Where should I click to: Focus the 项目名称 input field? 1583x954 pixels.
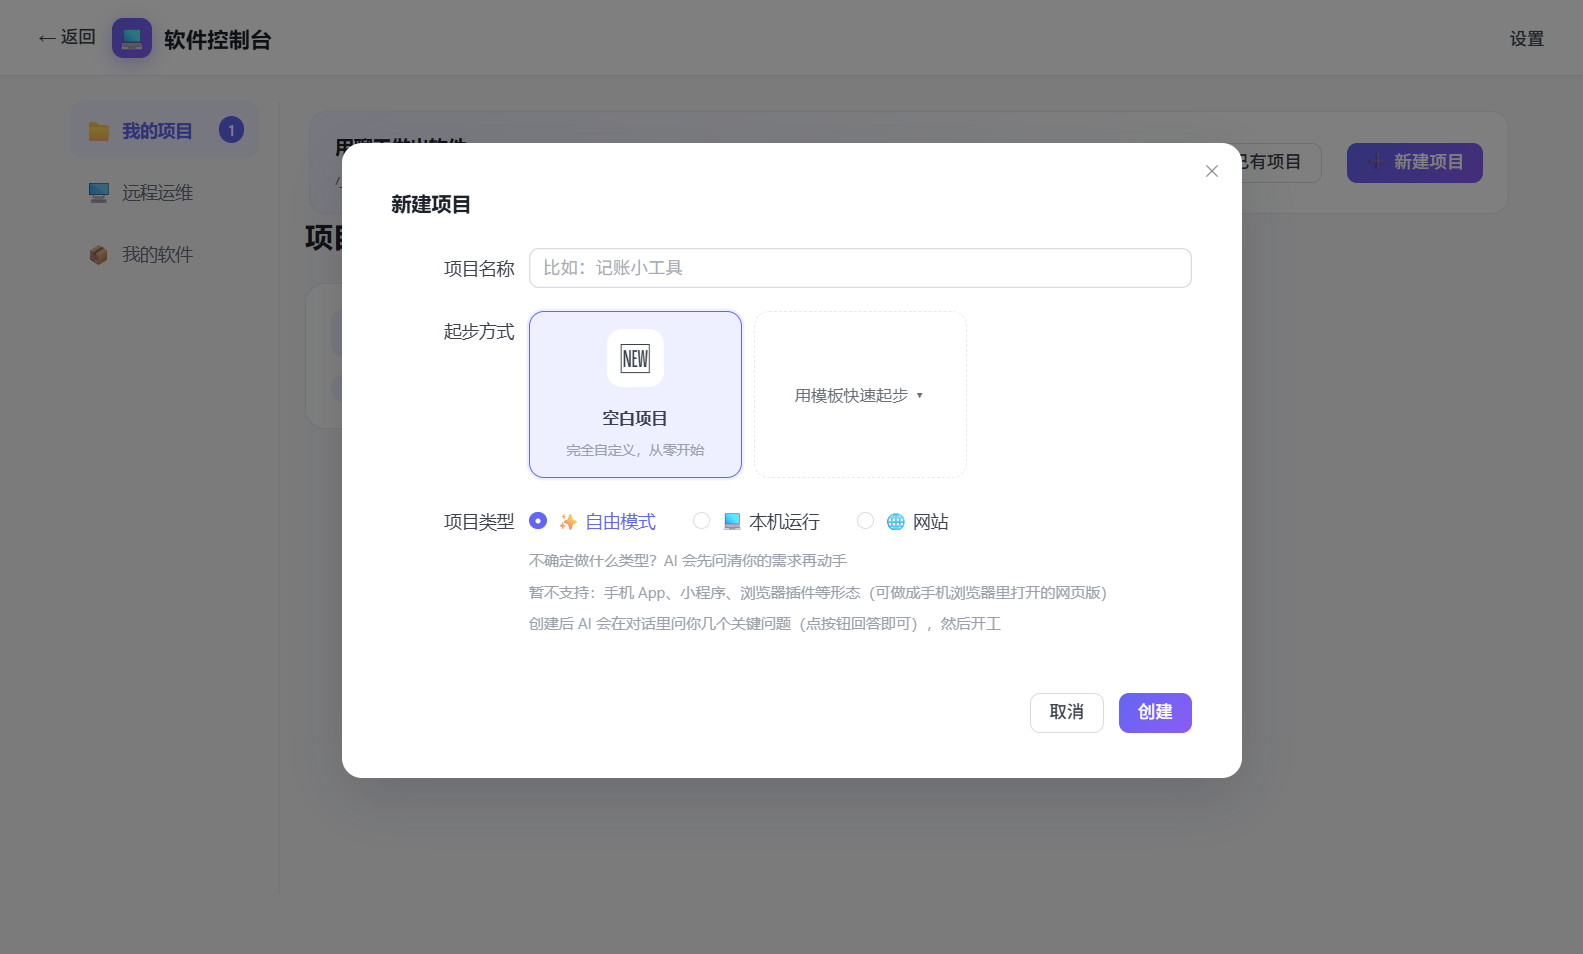pos(860,268)
